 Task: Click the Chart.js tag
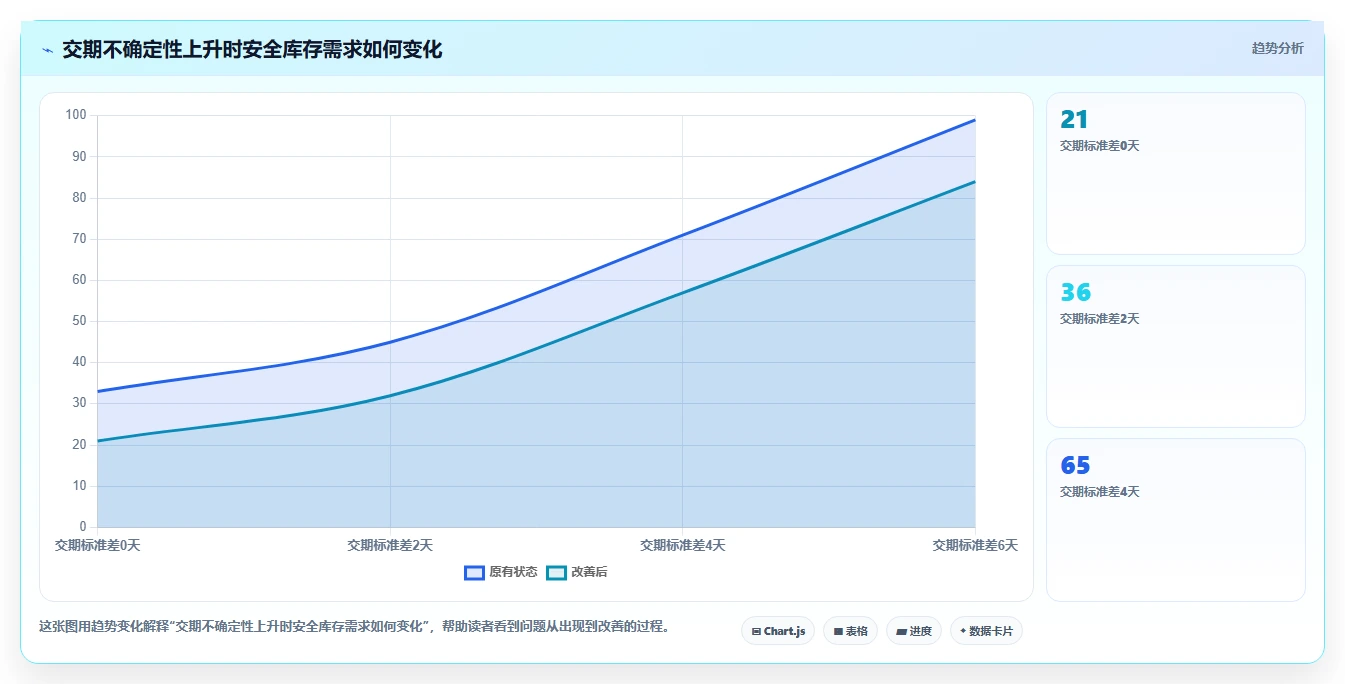778,631
